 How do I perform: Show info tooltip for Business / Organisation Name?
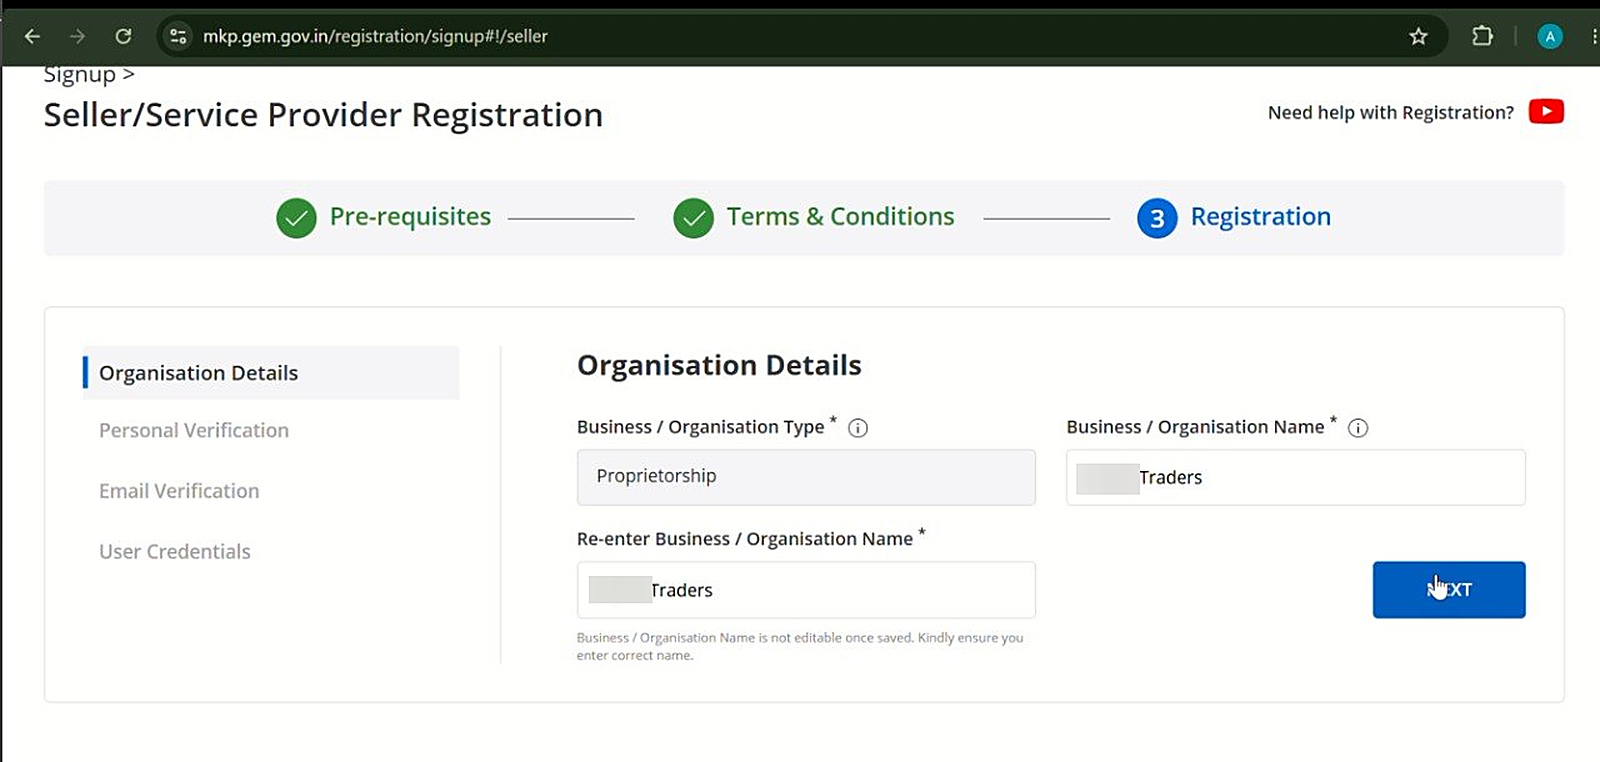[x=1358, y=428]
